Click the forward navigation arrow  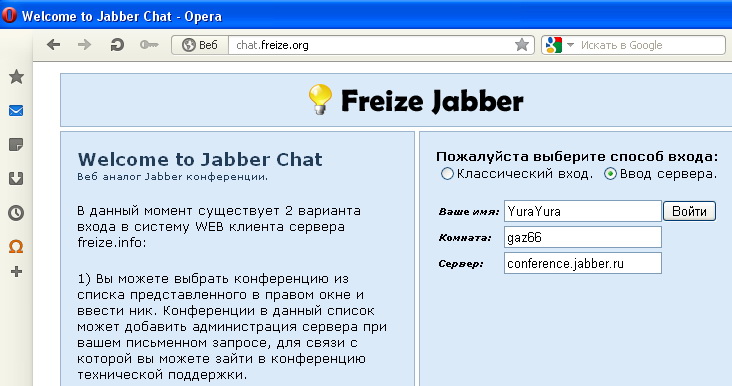click(84, 45)
